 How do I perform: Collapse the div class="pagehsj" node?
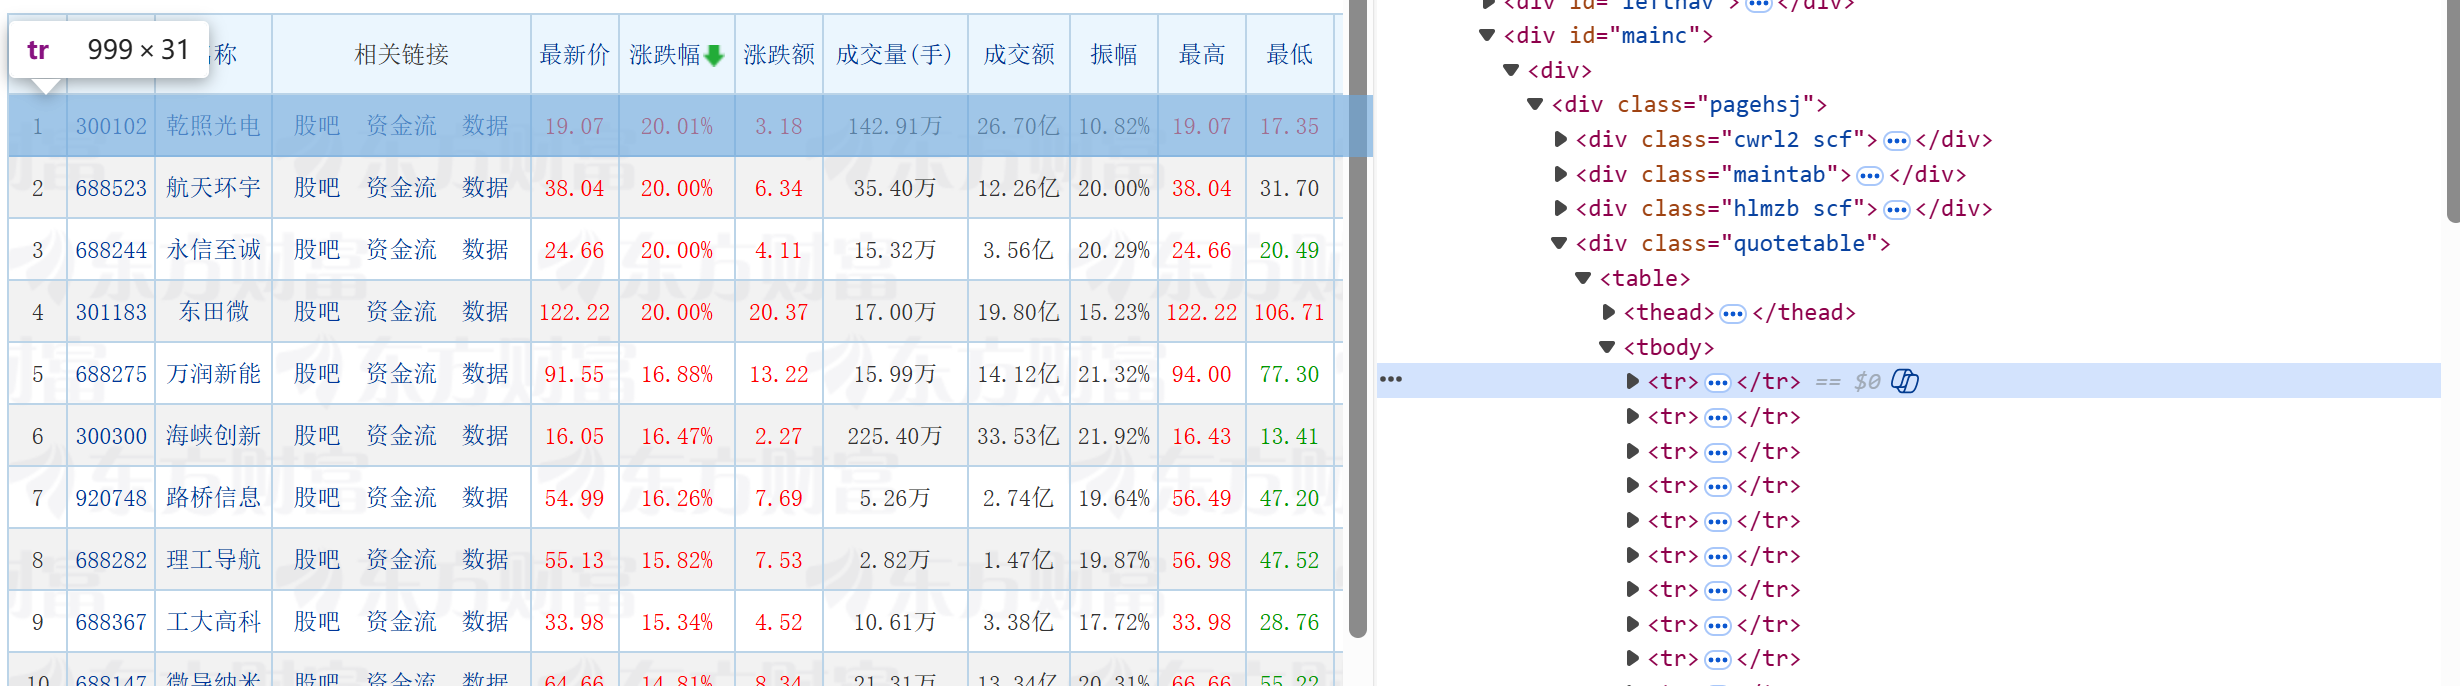[x=1535, y=104]
